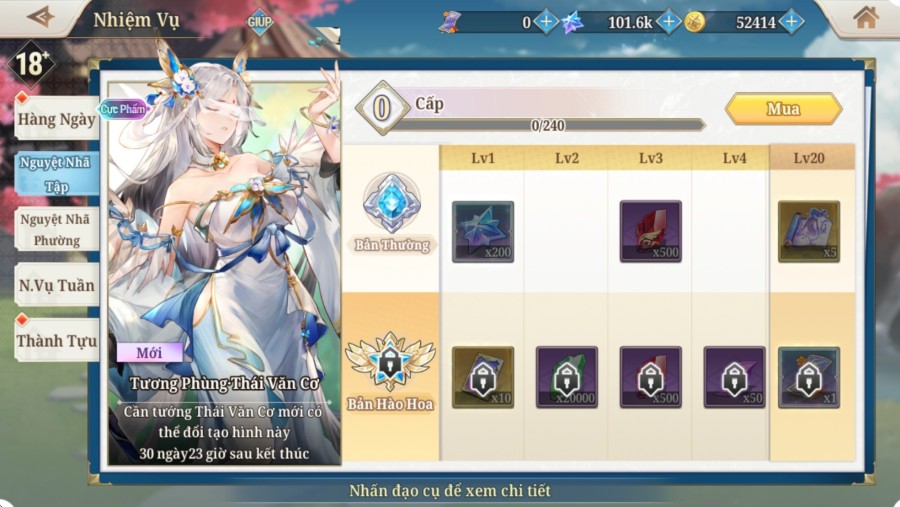Go back using the arrow icon
900x507 pixels.
(41, 17)
